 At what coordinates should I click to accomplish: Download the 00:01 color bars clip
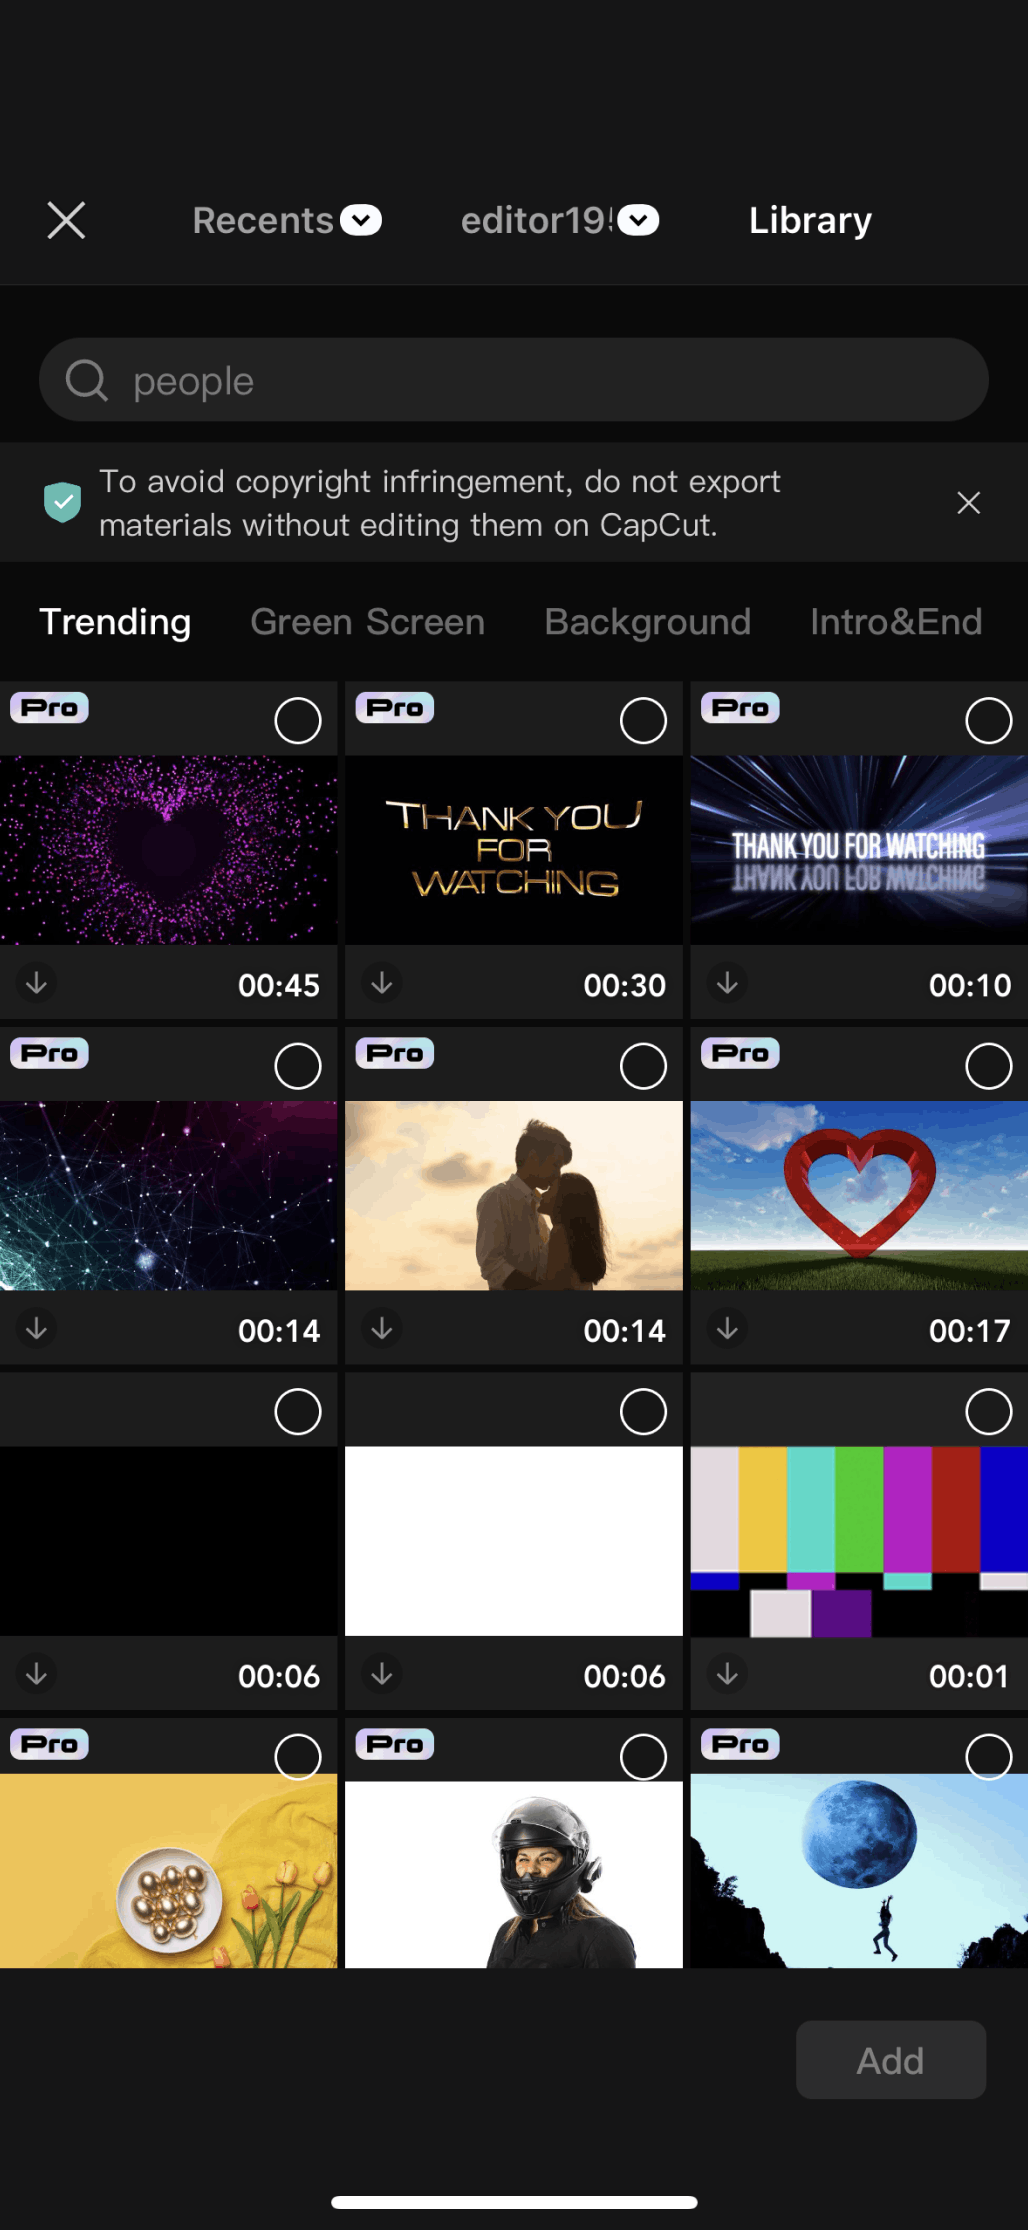(728, 1673)
